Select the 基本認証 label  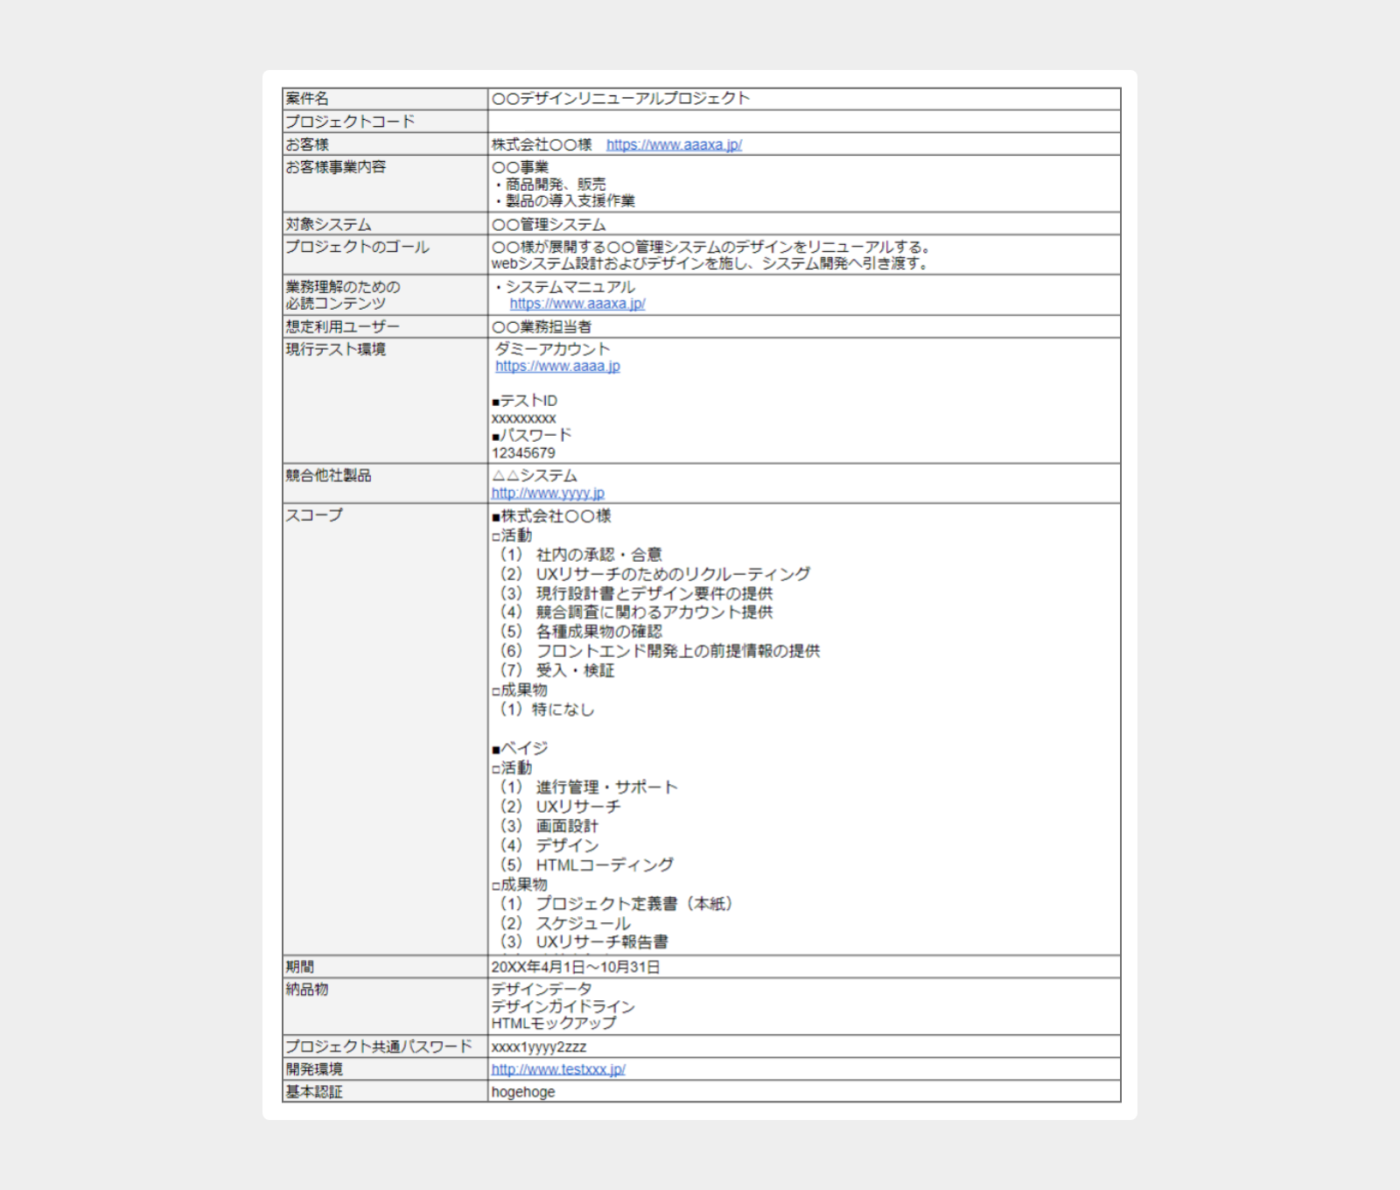pyautogui.click(x=314, y=1092)
